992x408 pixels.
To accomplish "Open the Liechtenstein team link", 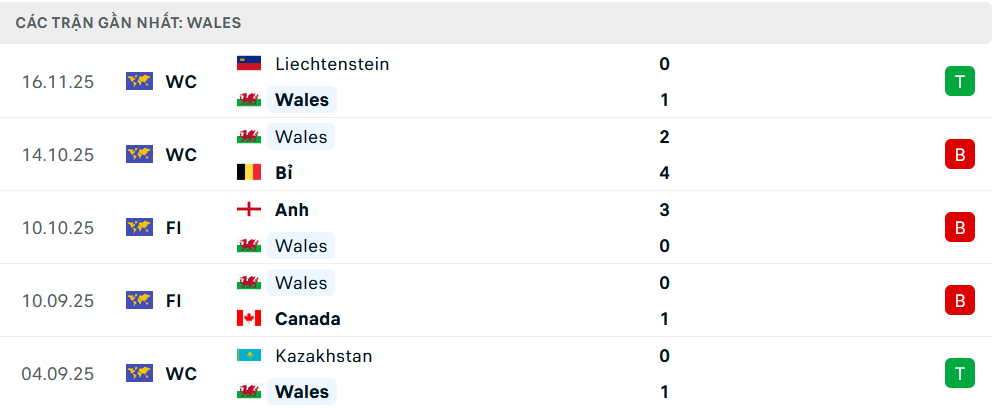I will point(332,64).
